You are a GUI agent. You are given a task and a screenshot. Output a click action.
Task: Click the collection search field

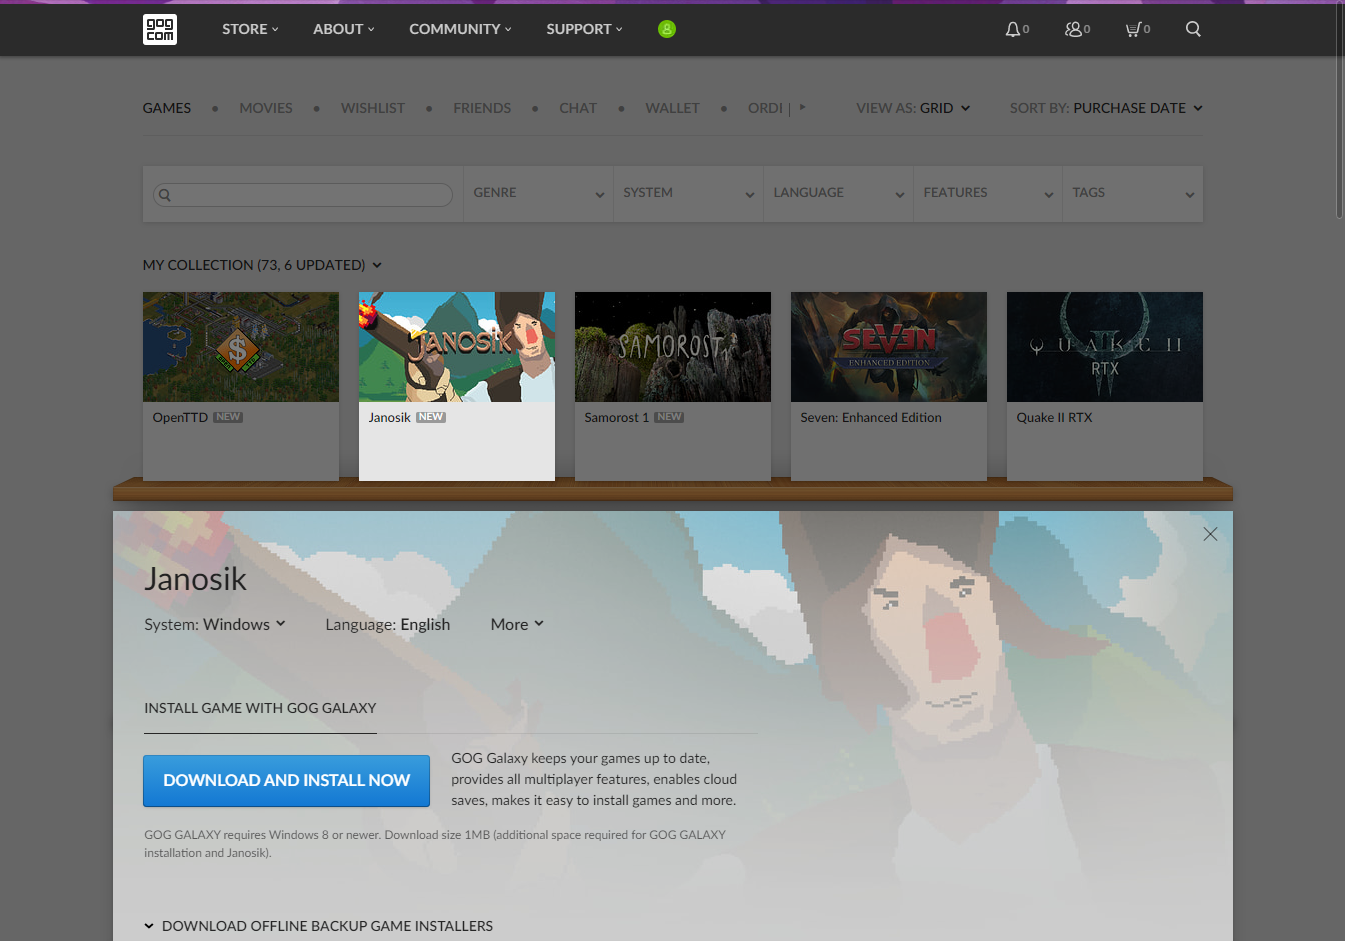(x=303, y=194)
